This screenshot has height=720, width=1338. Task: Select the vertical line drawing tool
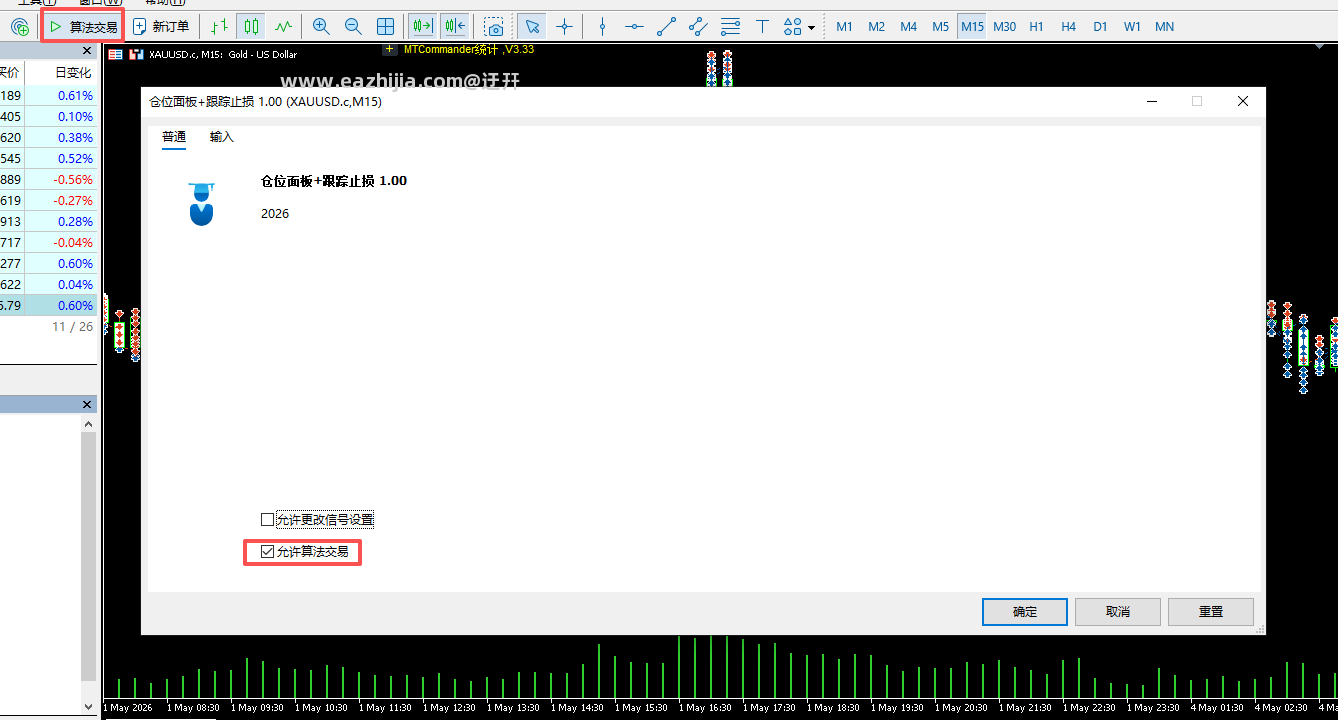(x=602, y=27)
